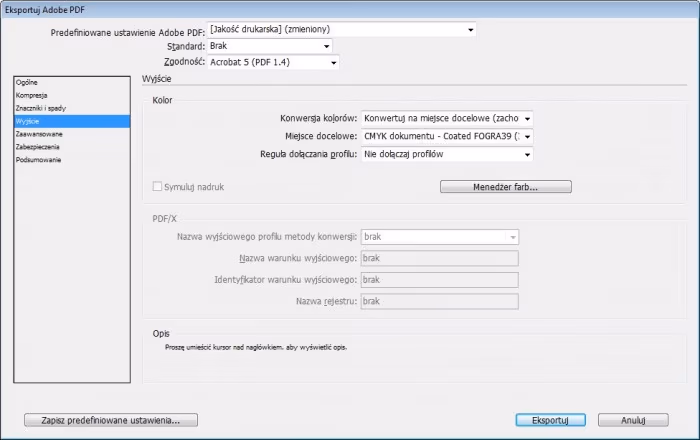
Task: Expand the Konwersja kolorów dropdown
Action: click(447, 118)
